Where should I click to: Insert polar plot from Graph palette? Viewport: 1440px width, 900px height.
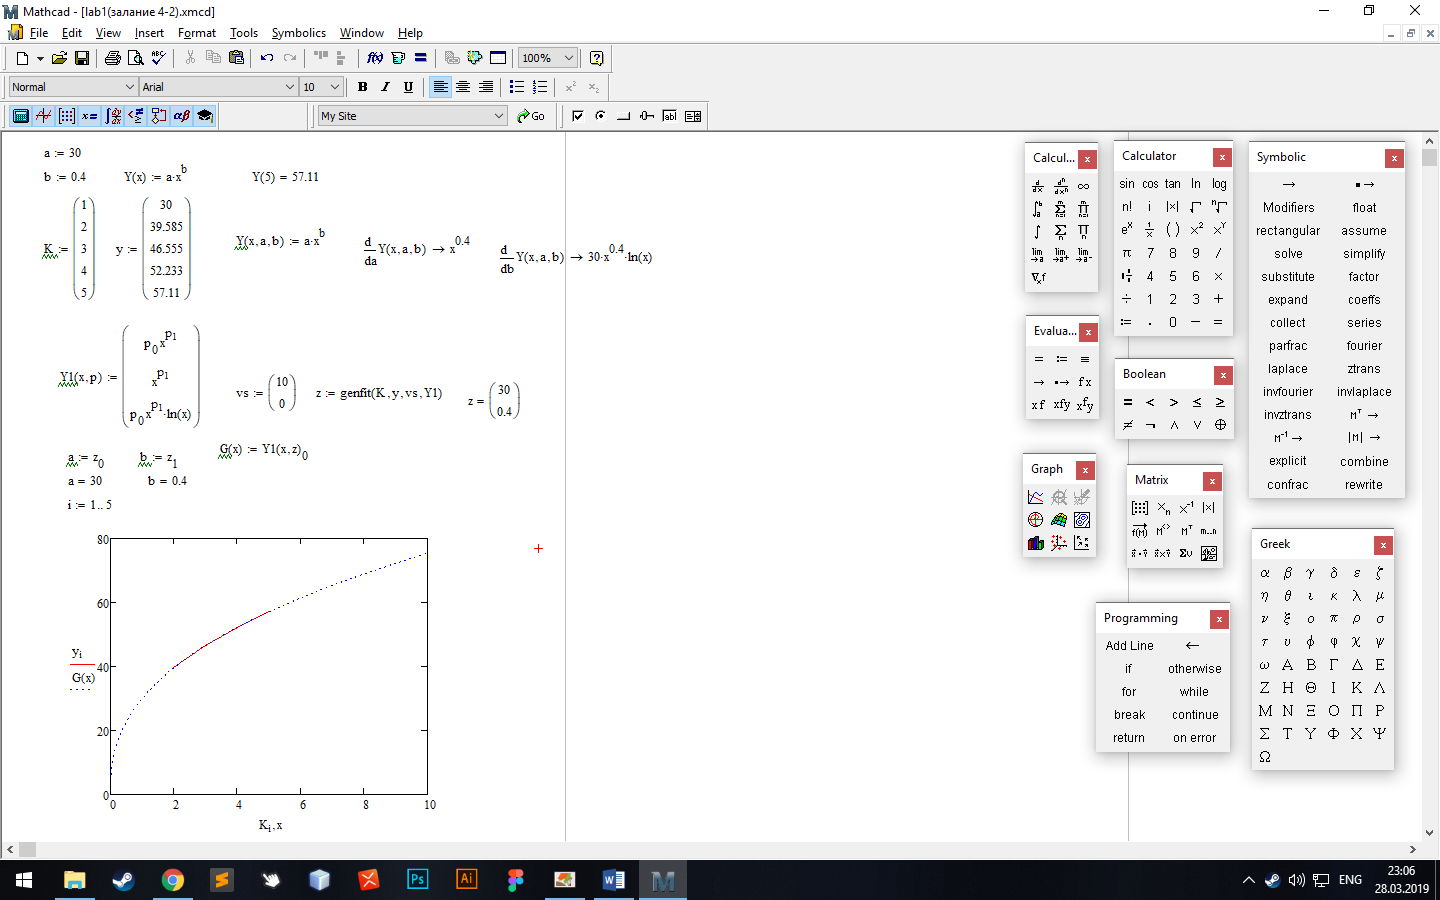(x=1035, y=520)
